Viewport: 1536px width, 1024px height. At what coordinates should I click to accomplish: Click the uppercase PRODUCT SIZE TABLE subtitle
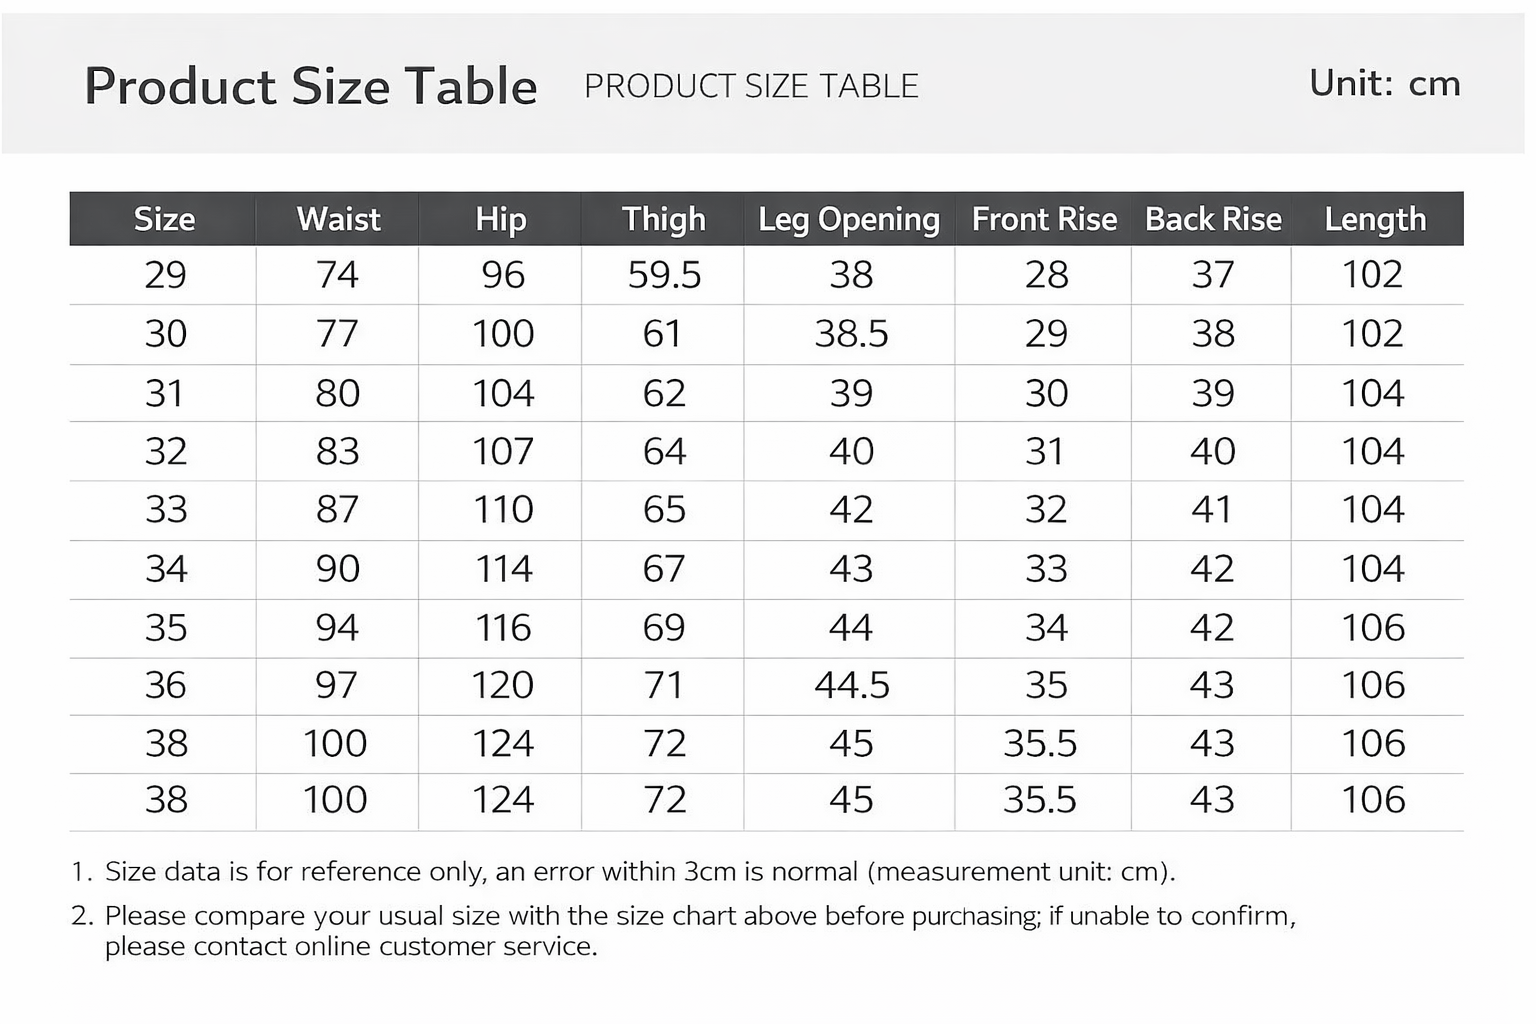point(751,87)
